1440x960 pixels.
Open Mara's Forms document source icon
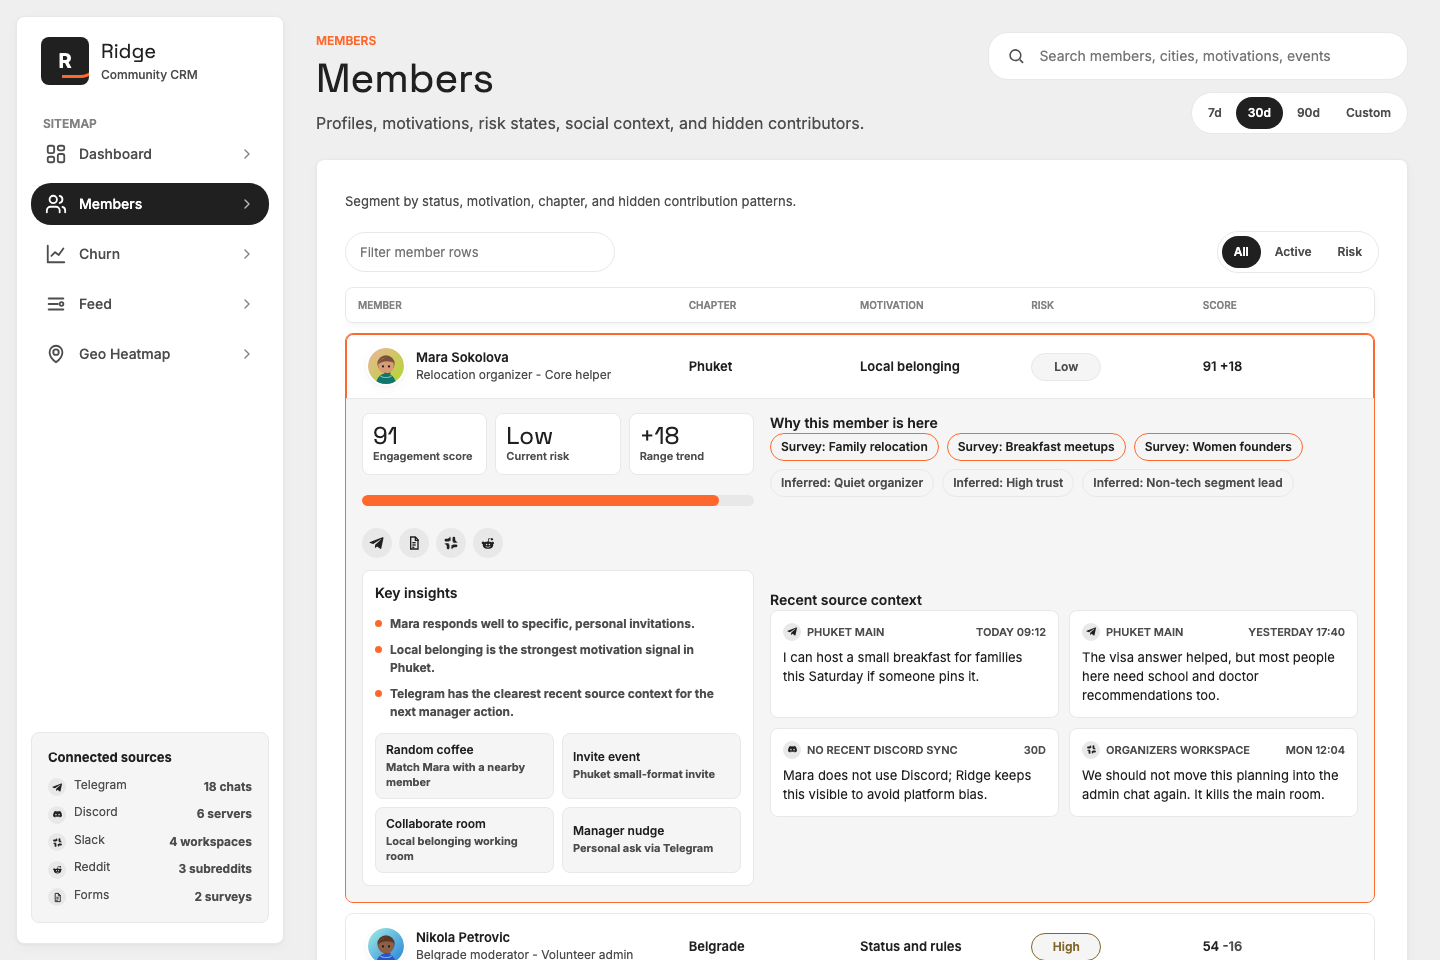point(414,543)
